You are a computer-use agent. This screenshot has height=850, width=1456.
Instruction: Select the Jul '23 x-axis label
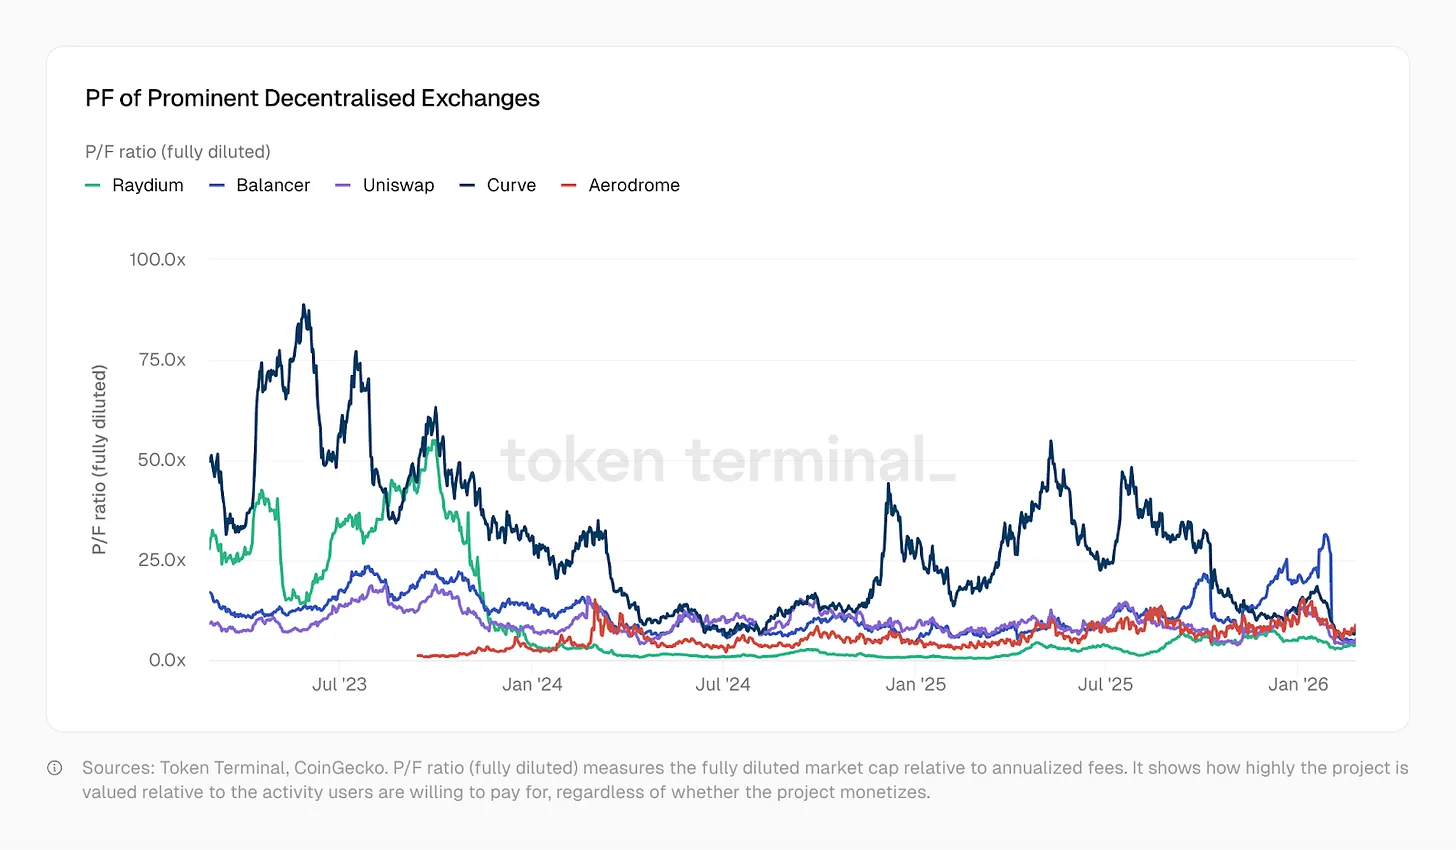tap(339, 684)
